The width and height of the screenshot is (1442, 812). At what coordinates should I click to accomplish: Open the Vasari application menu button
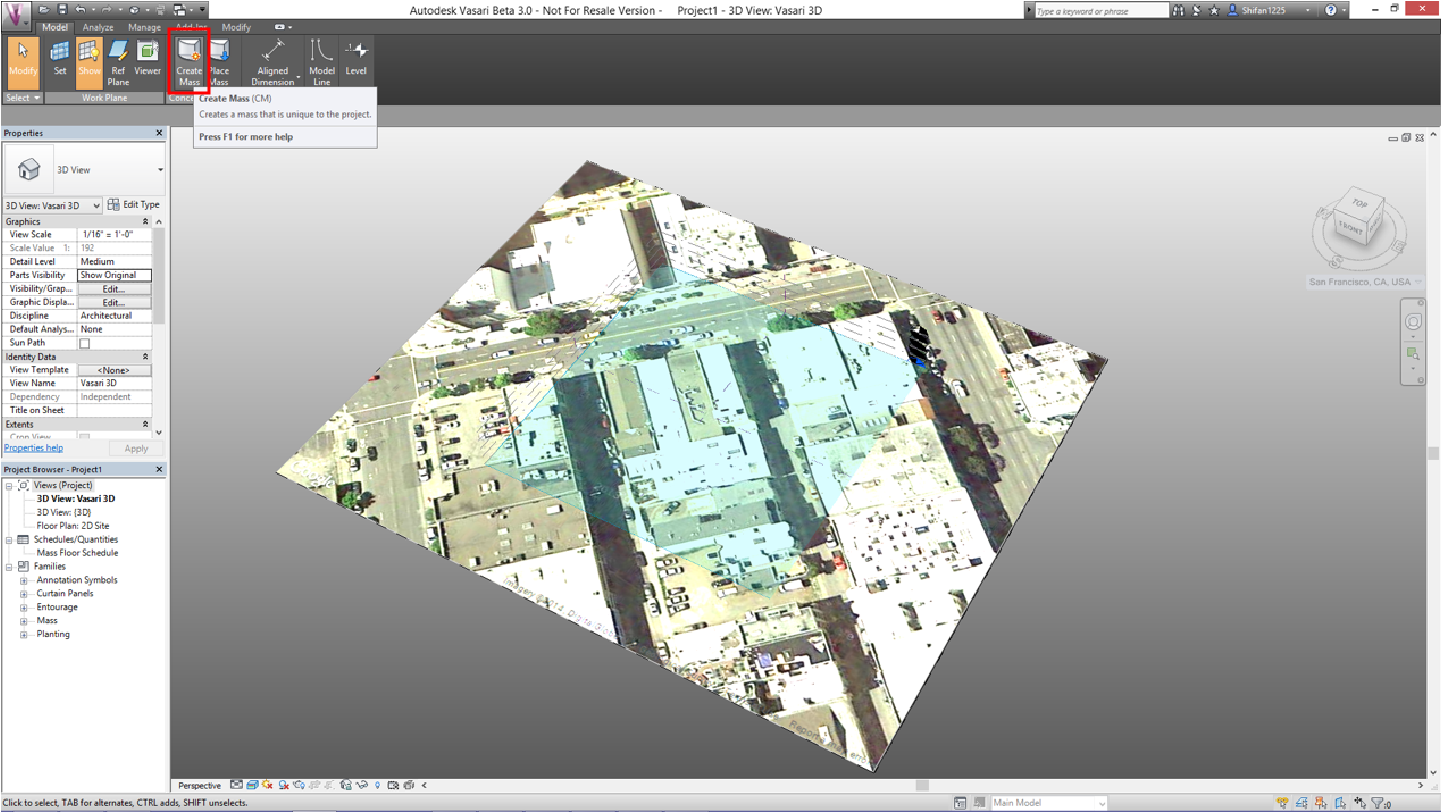[x=16, y=14]
